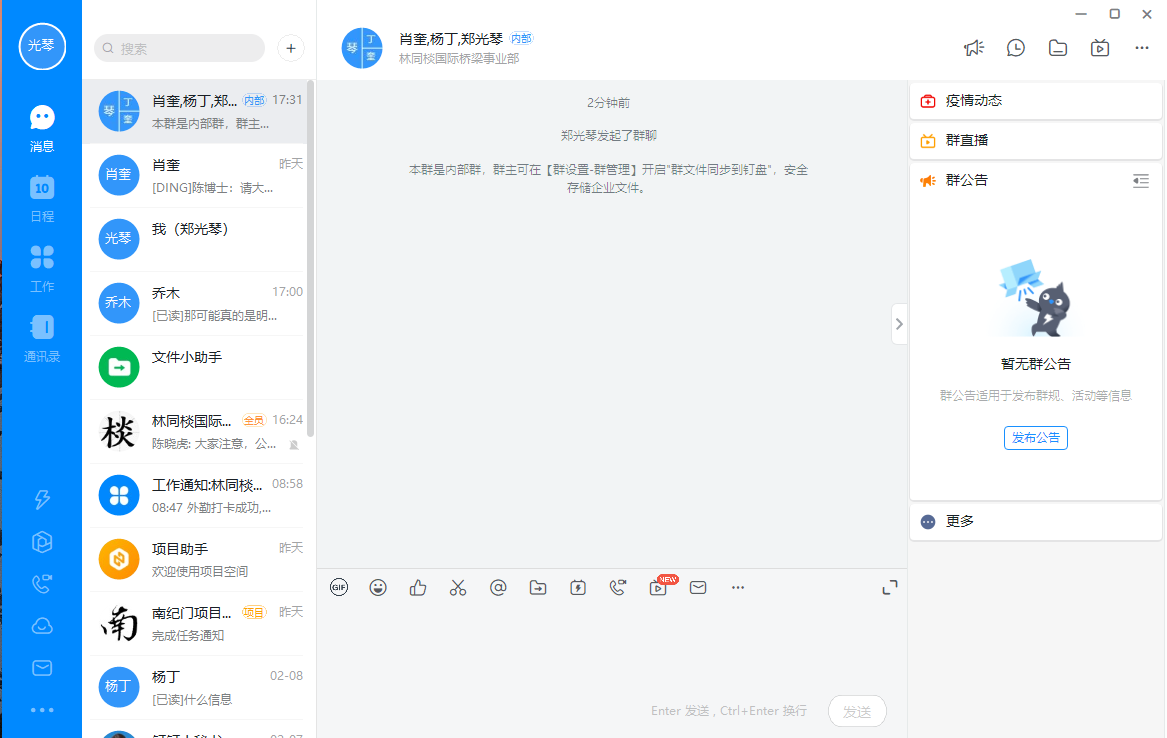Open the 日程 calendar tab

click(42, 199)
